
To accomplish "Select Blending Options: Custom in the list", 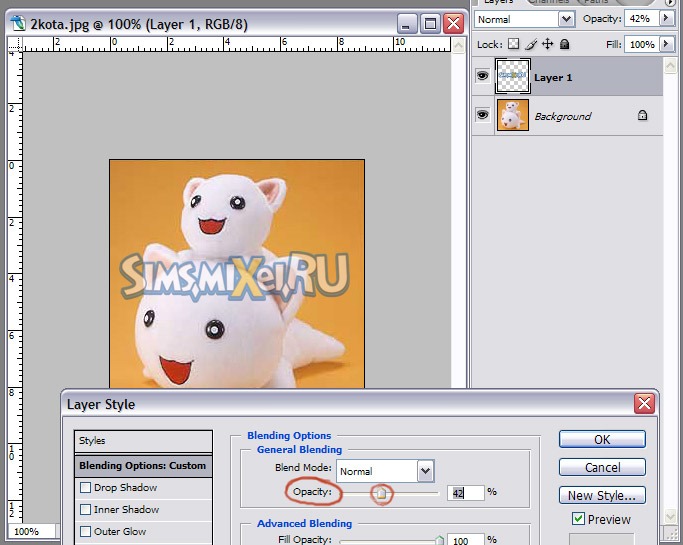I will pos(144,465).
